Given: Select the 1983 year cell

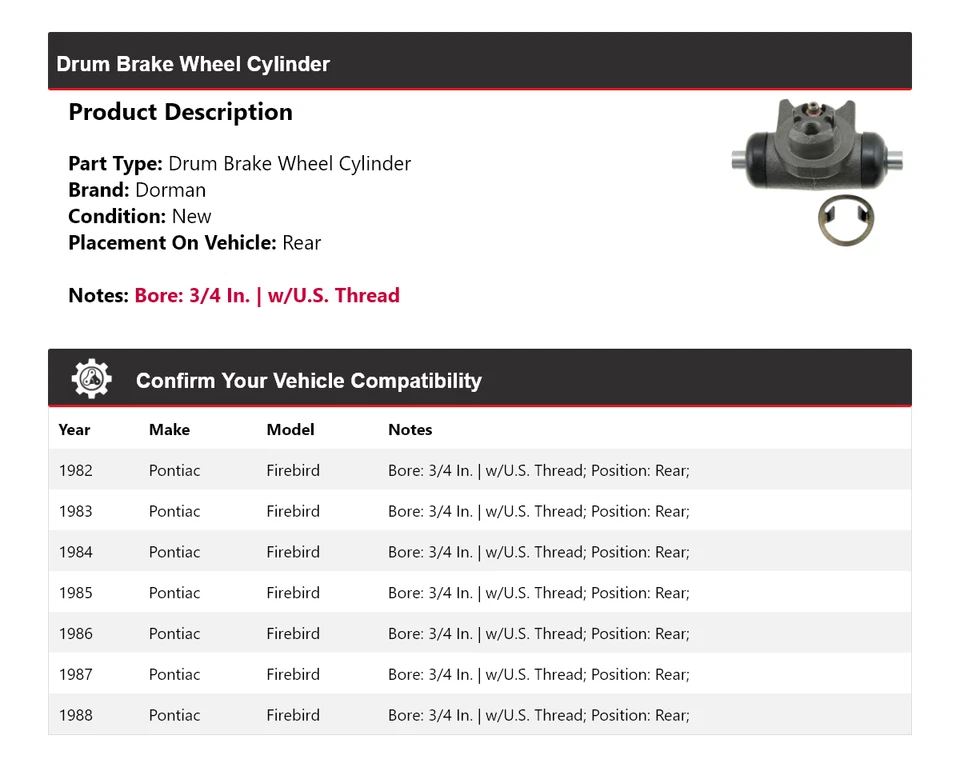Looking at the screenshot, I should pos(75,511).
